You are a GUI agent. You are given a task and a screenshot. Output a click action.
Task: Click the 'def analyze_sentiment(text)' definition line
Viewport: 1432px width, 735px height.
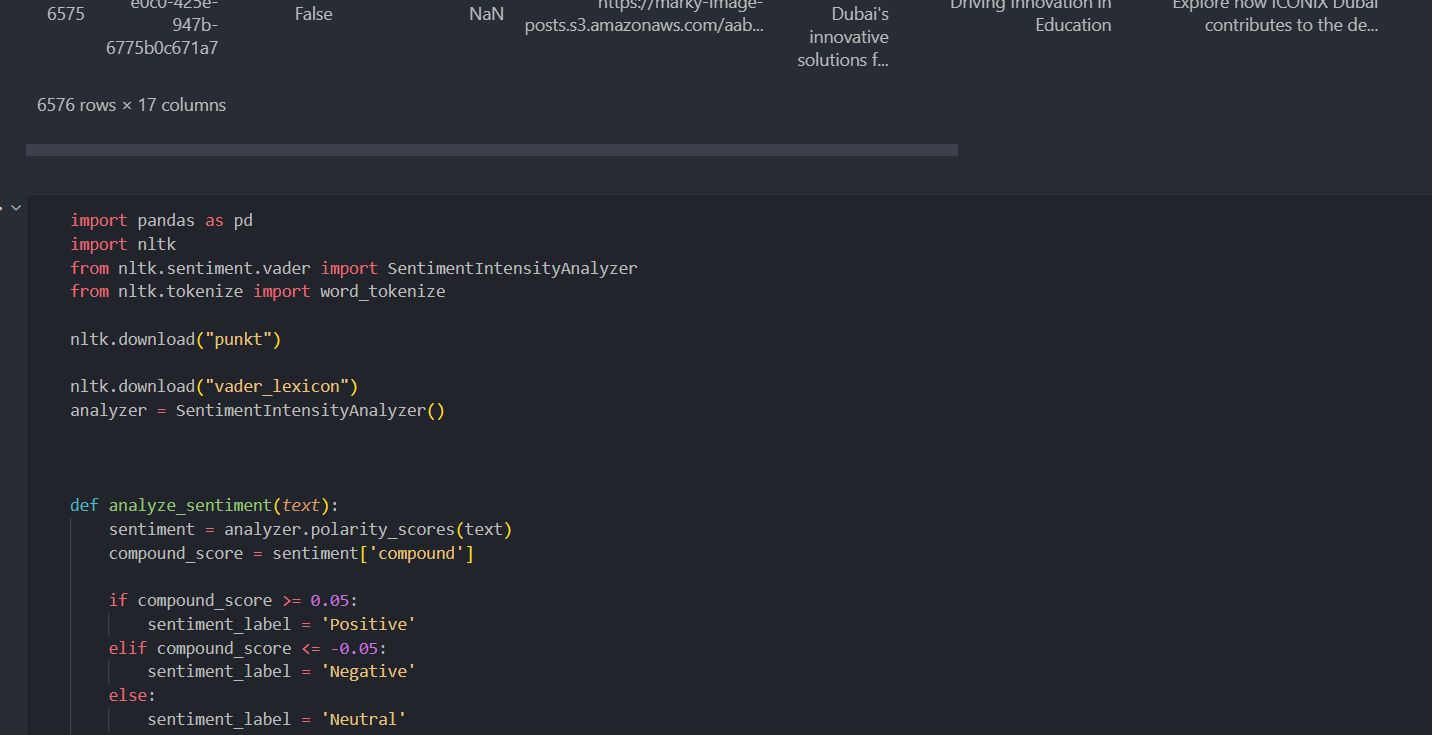(205, 505)
